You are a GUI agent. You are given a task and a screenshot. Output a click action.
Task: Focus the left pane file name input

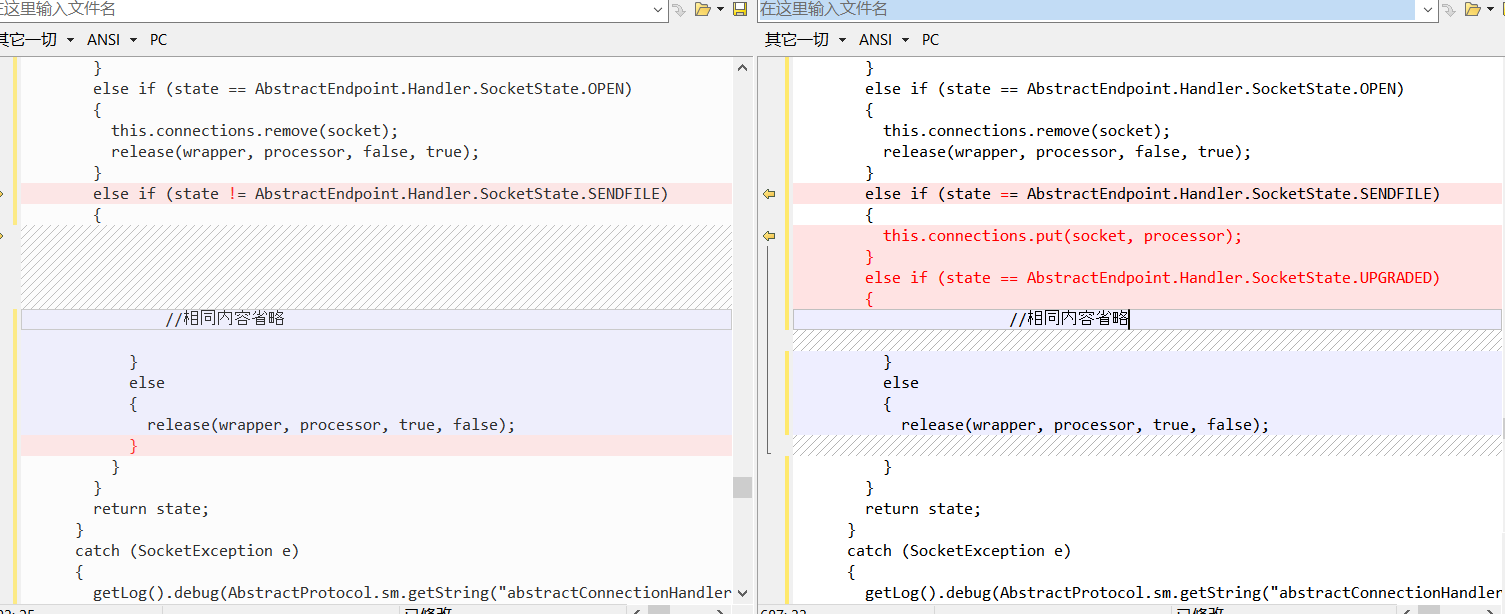325,9
